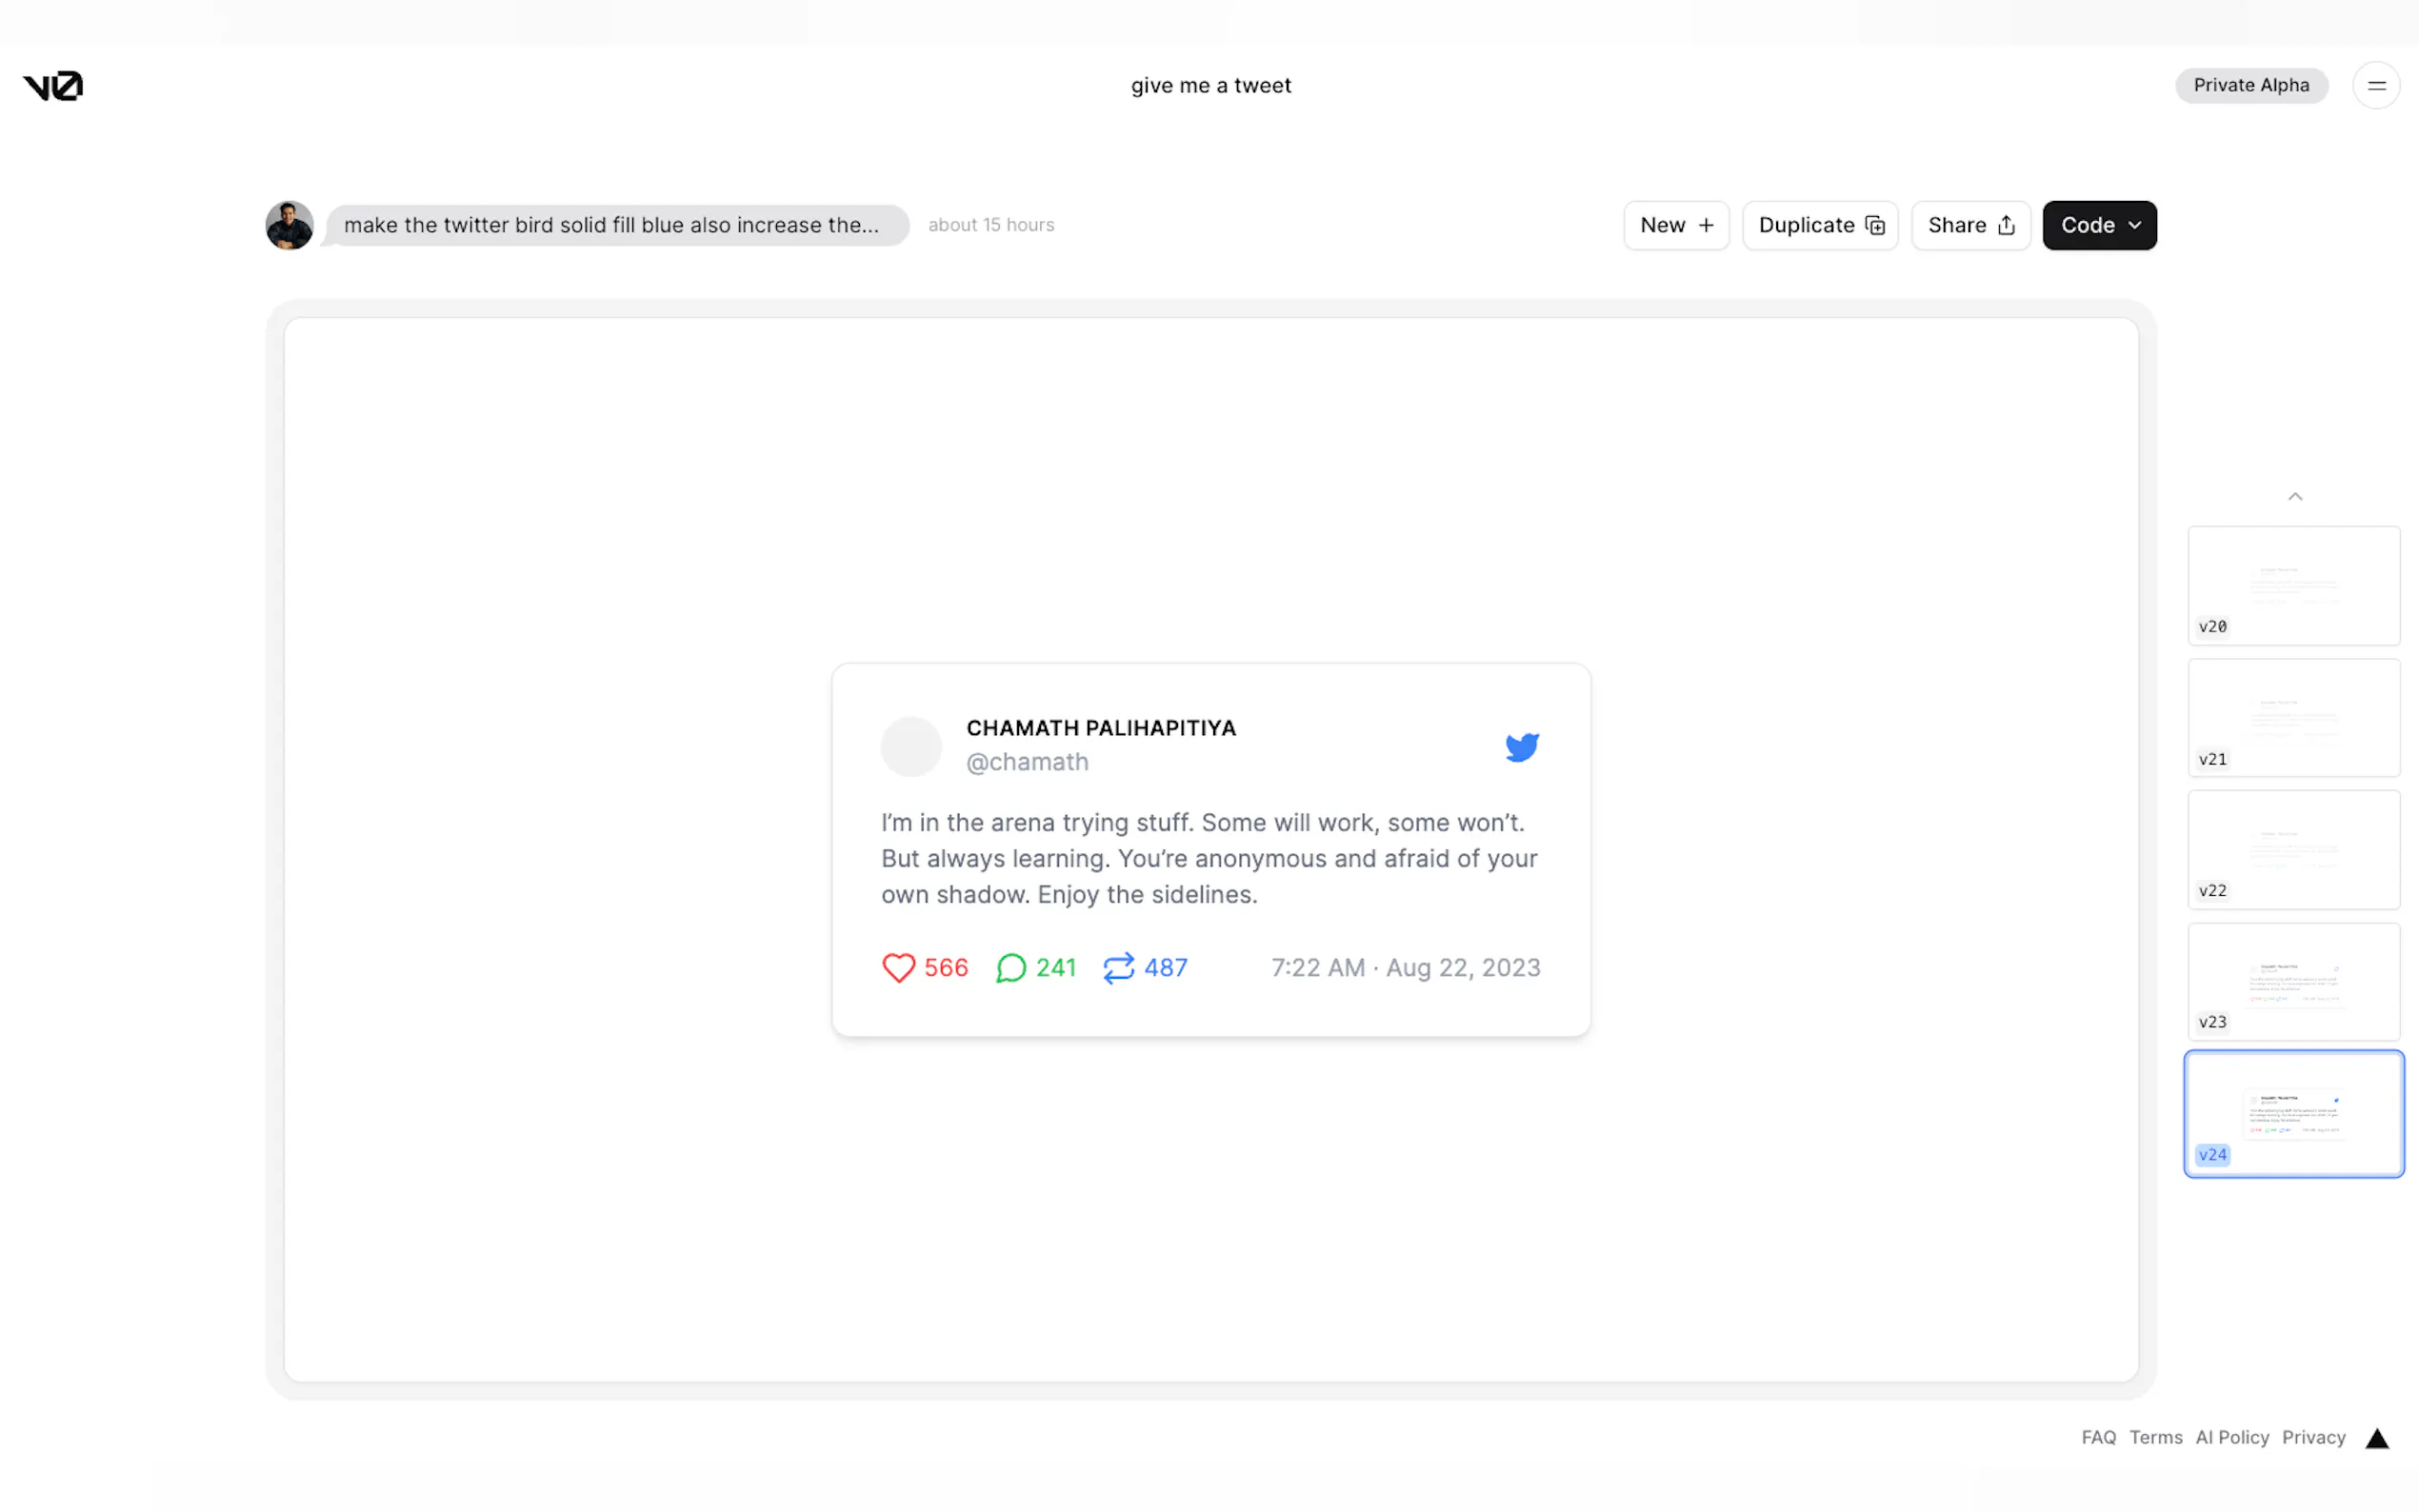Expand the truncated prompt bubble text
This screenshot has height=1512, width=2419.
(x=616, y=225)
